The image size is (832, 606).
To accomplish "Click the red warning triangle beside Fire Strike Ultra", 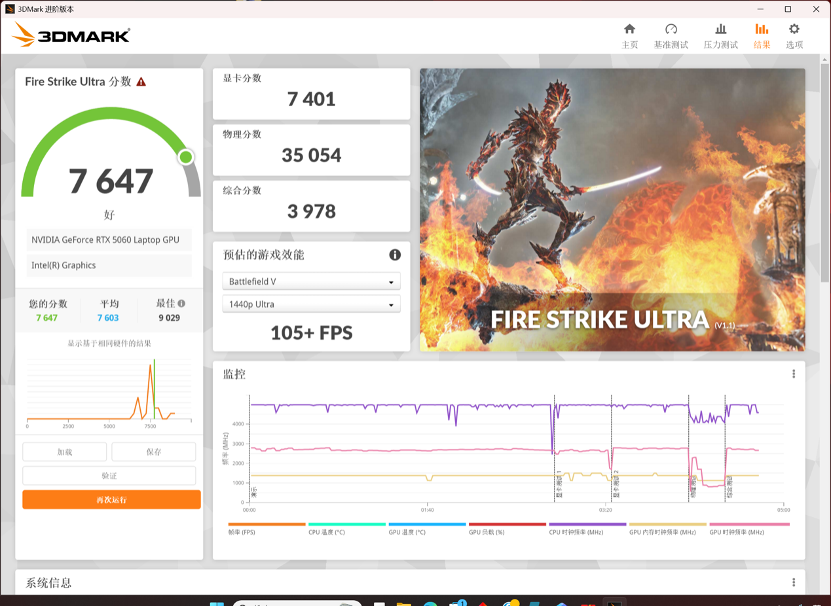I will point(141,82).
